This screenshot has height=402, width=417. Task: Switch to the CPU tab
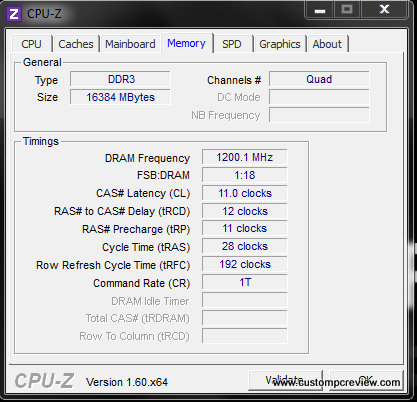(32, 44)
